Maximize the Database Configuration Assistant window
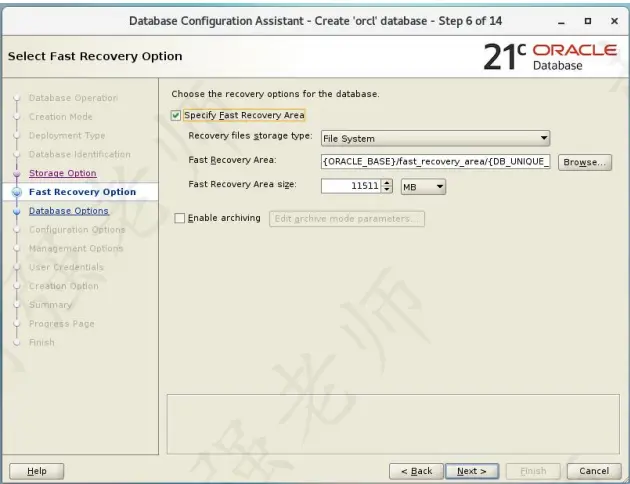This screenshot has height=484, width=630. coord(588,21)
